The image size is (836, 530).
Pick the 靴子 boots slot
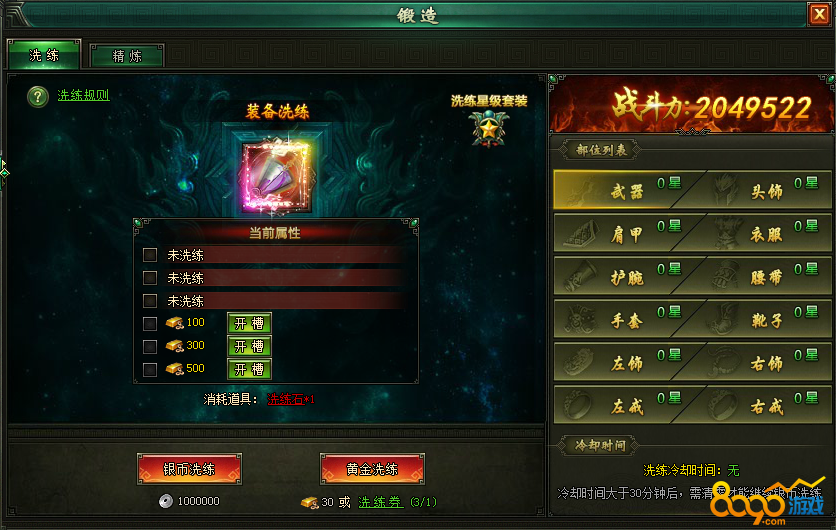(762, 319)
